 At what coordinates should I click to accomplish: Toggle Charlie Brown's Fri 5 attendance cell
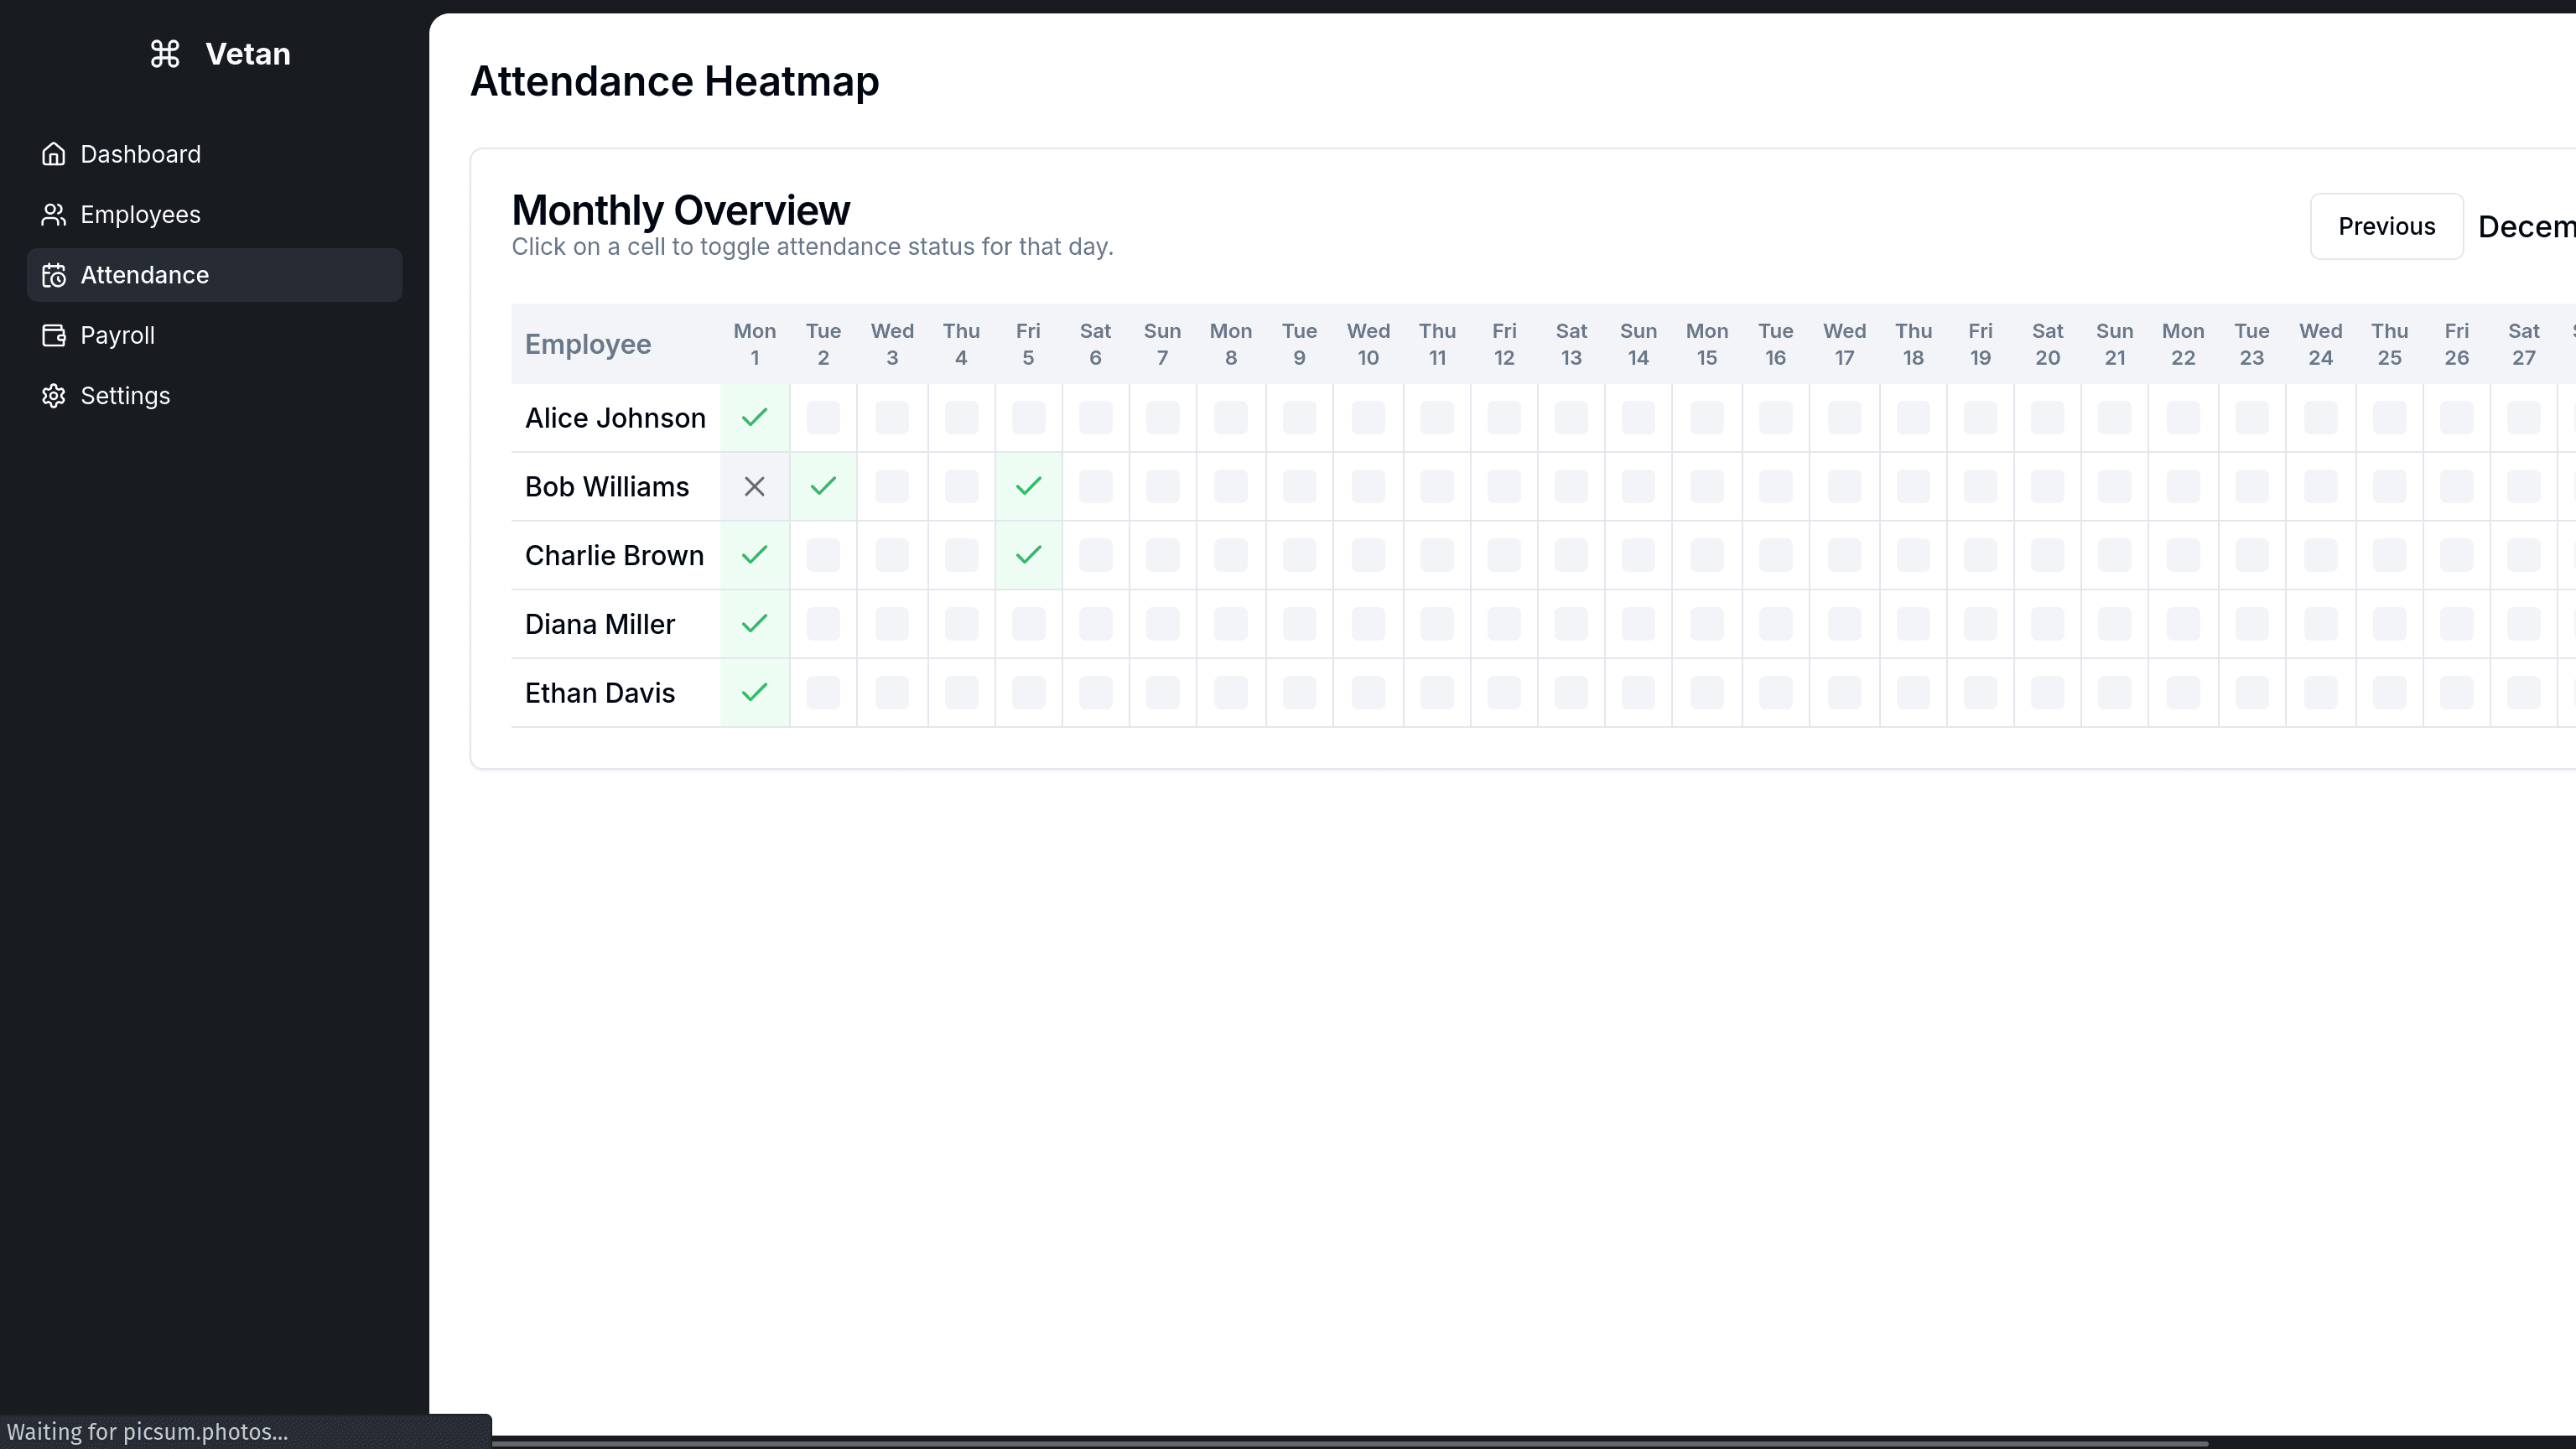click(x=1028, y=555)
